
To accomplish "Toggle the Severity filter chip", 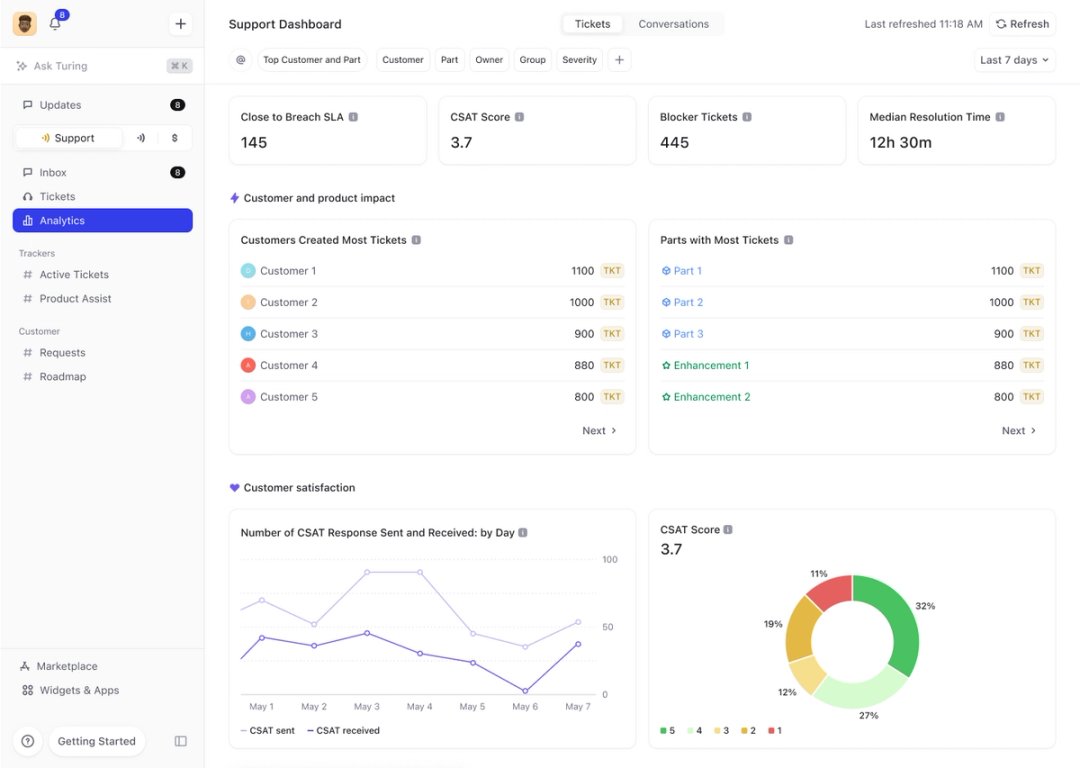I will tap(579, 60).
